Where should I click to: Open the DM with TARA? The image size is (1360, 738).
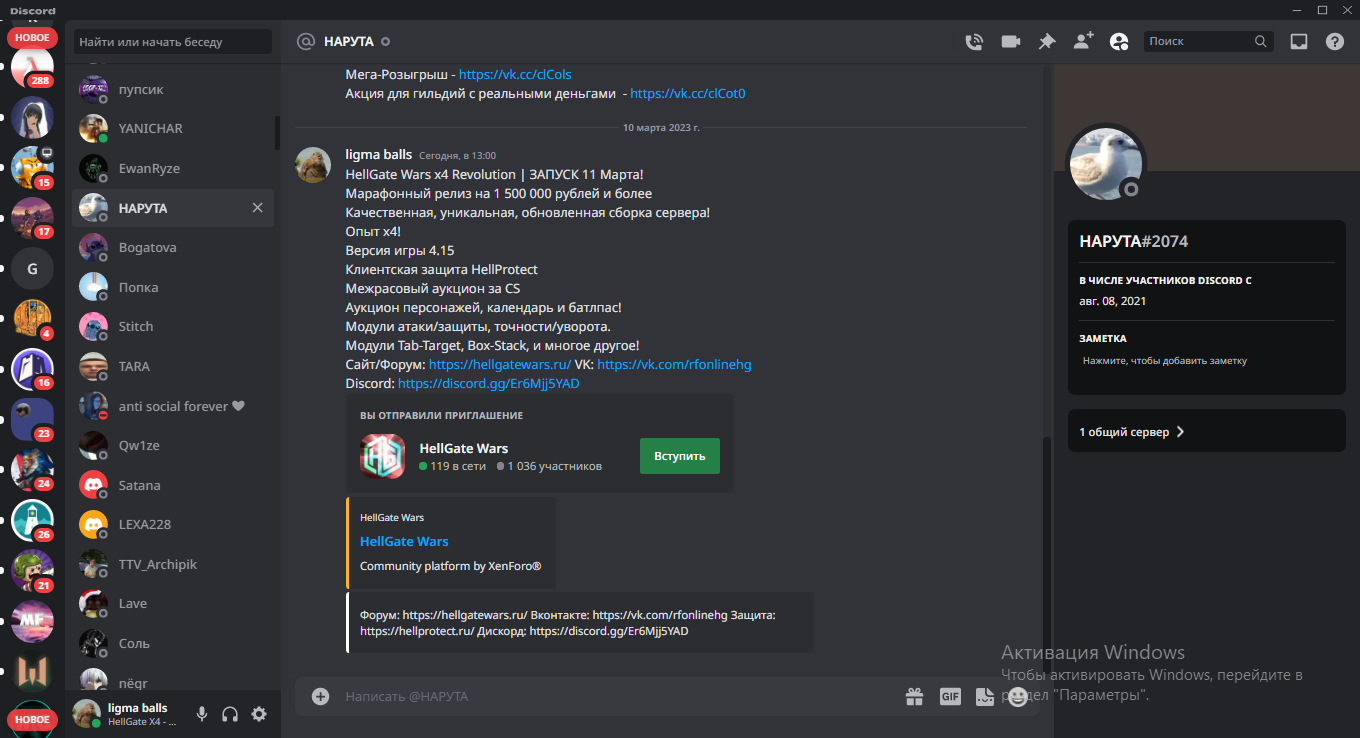coord(173,366)
